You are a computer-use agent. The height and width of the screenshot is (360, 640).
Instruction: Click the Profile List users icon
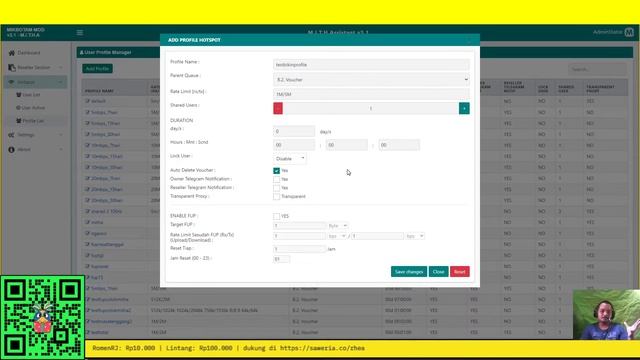click(18, 121)
